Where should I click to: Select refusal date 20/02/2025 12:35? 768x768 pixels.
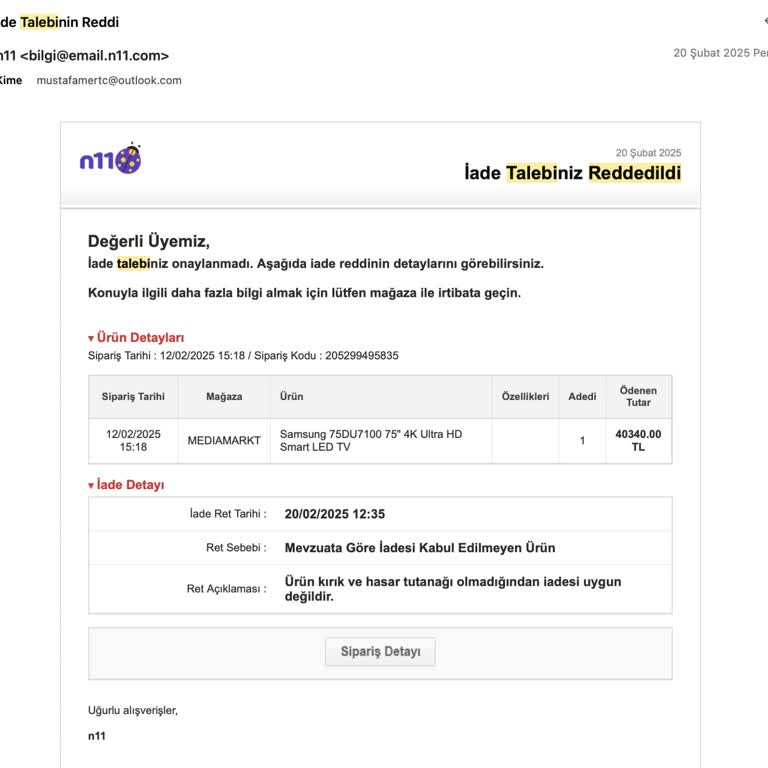[x=335, y=514]
